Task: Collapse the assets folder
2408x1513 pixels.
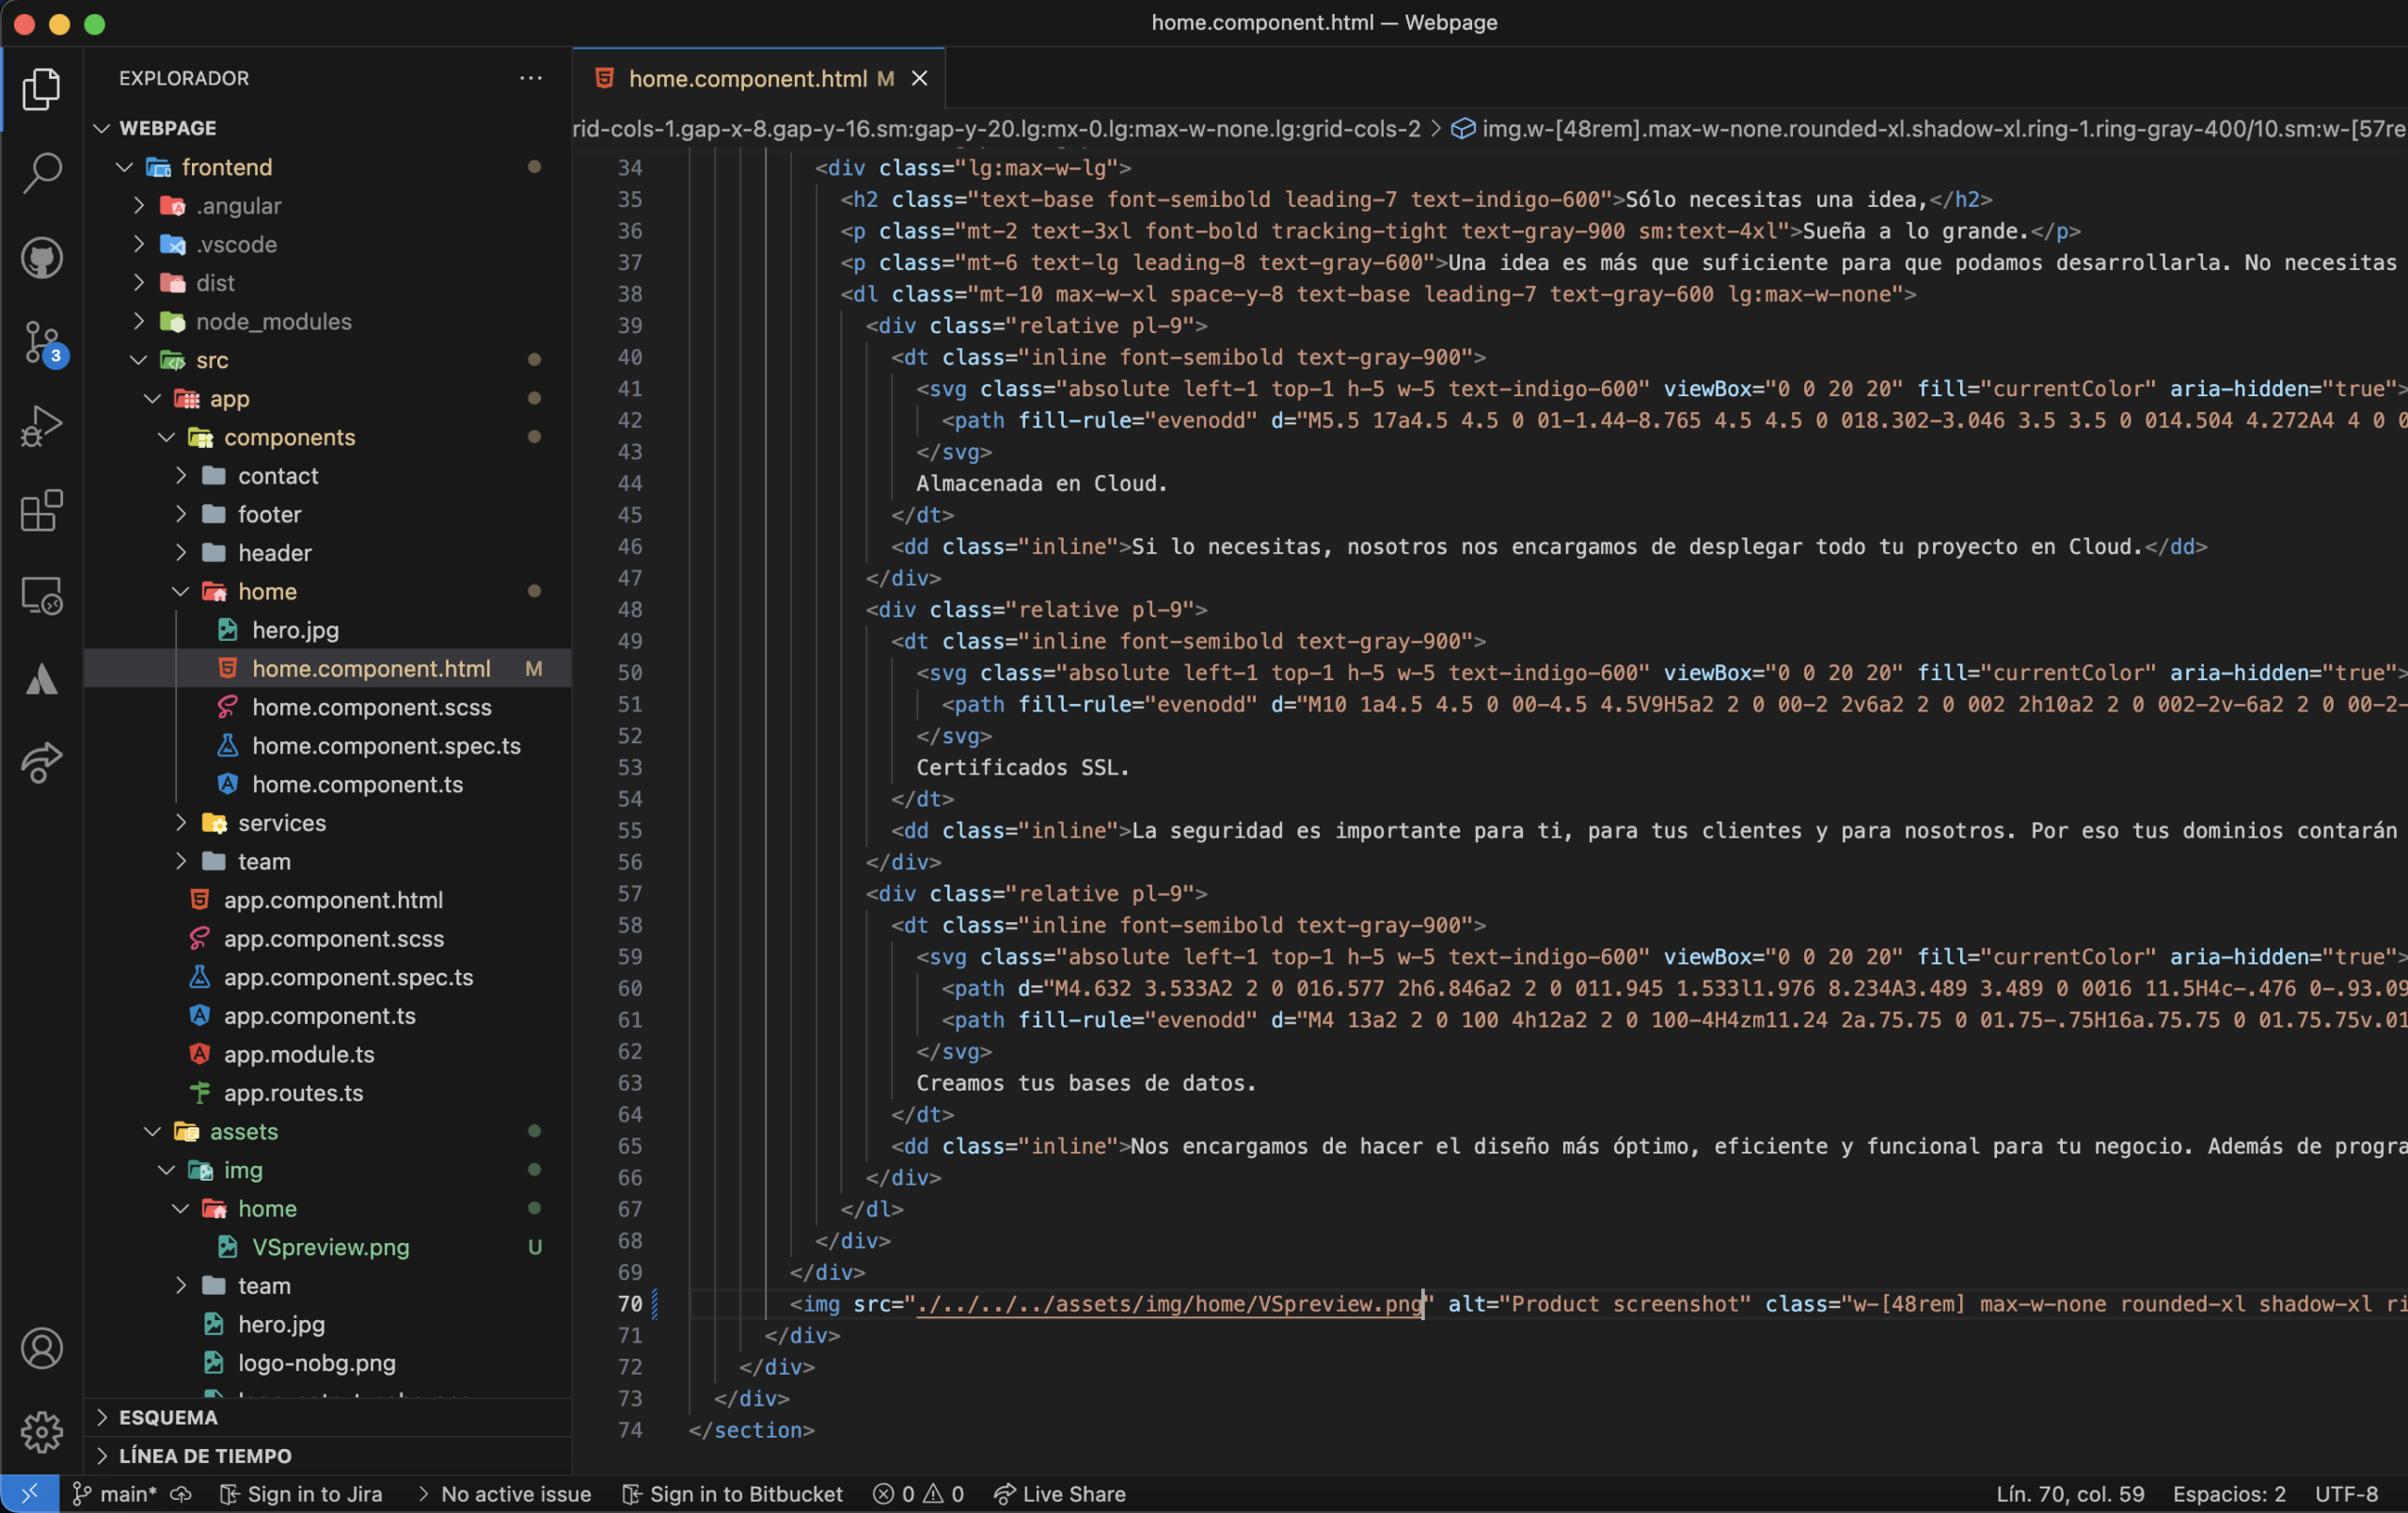Action: 327,1131
